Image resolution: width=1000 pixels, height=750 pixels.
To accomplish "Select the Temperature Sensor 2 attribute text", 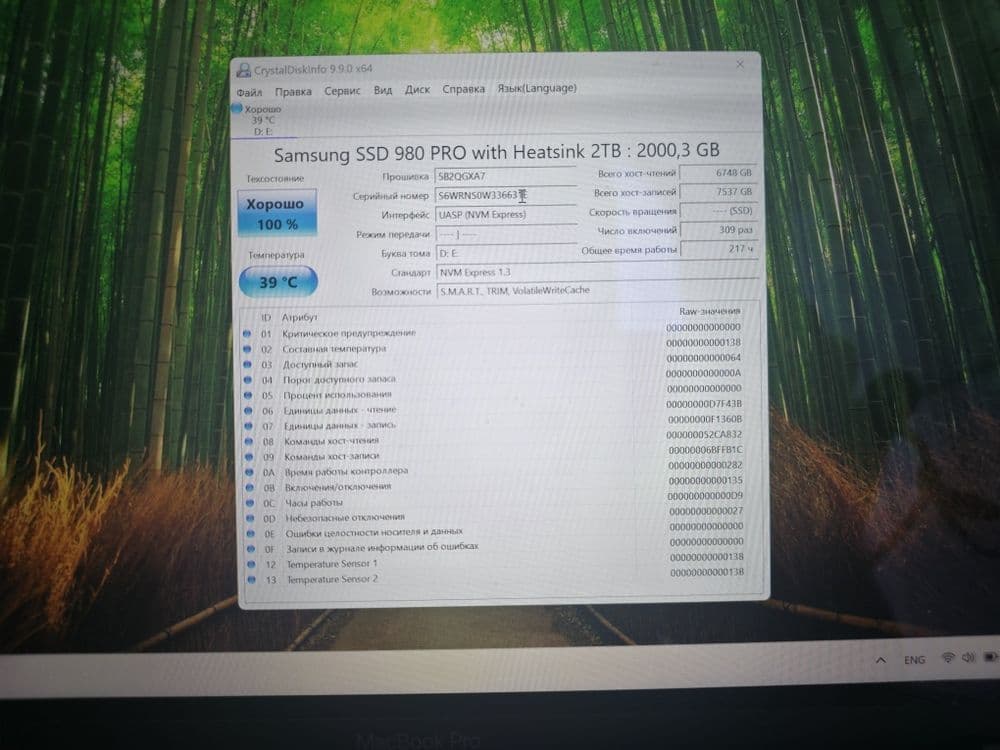I will (x=332, y=579).
